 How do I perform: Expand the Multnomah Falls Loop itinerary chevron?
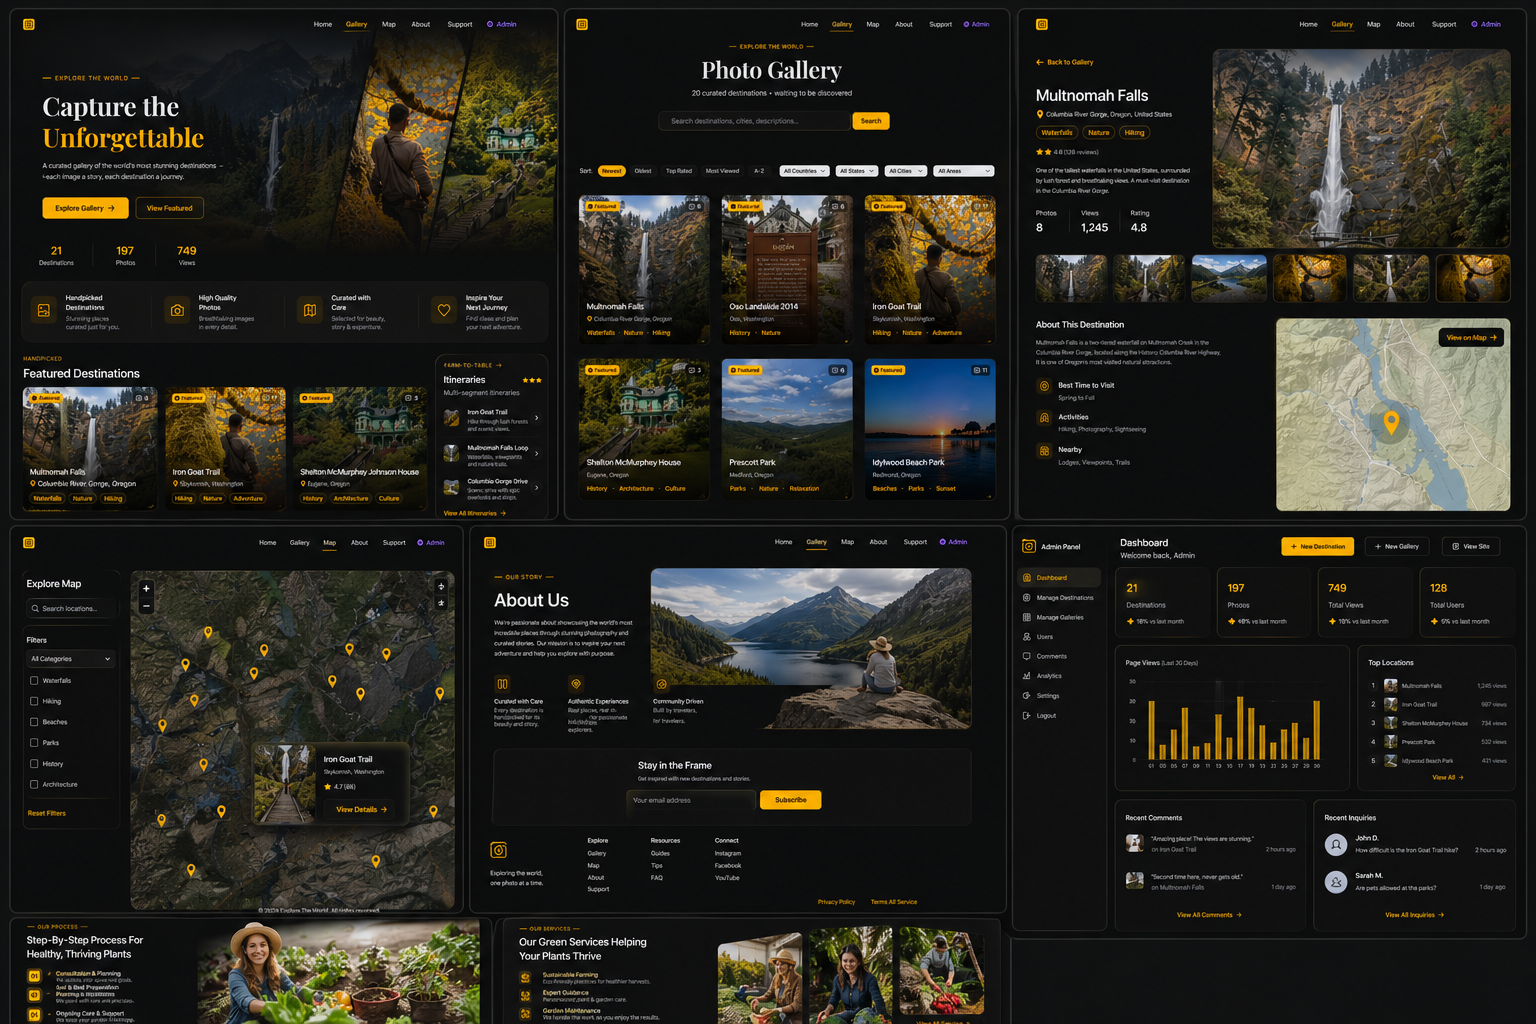(537, 453)
